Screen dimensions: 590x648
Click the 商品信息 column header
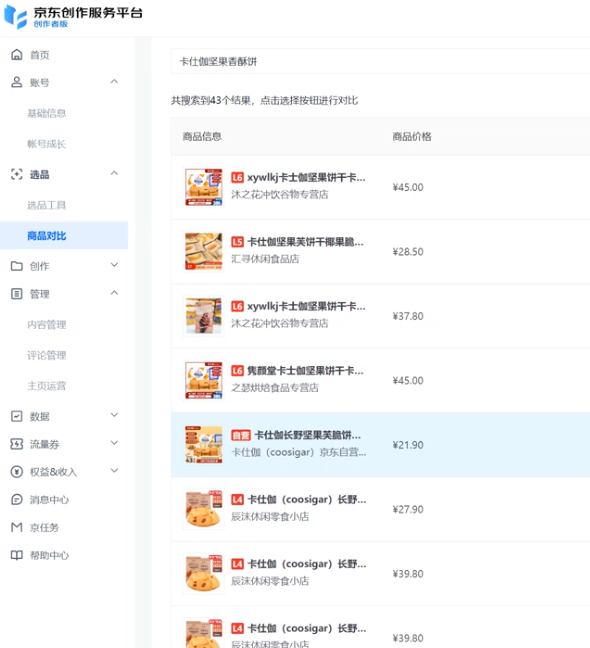pyautogui.click(x=202, y=136)
